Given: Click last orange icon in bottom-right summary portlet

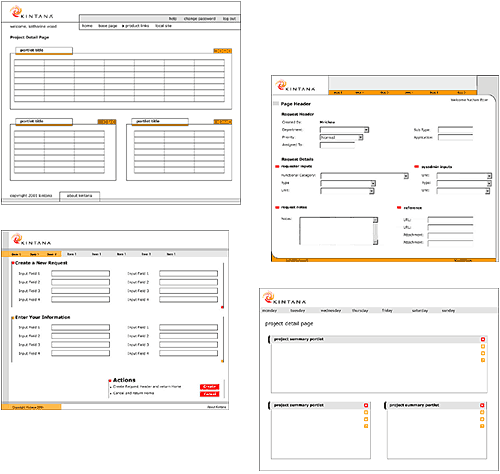Looking at the screenshot, I should click(482, 426).
